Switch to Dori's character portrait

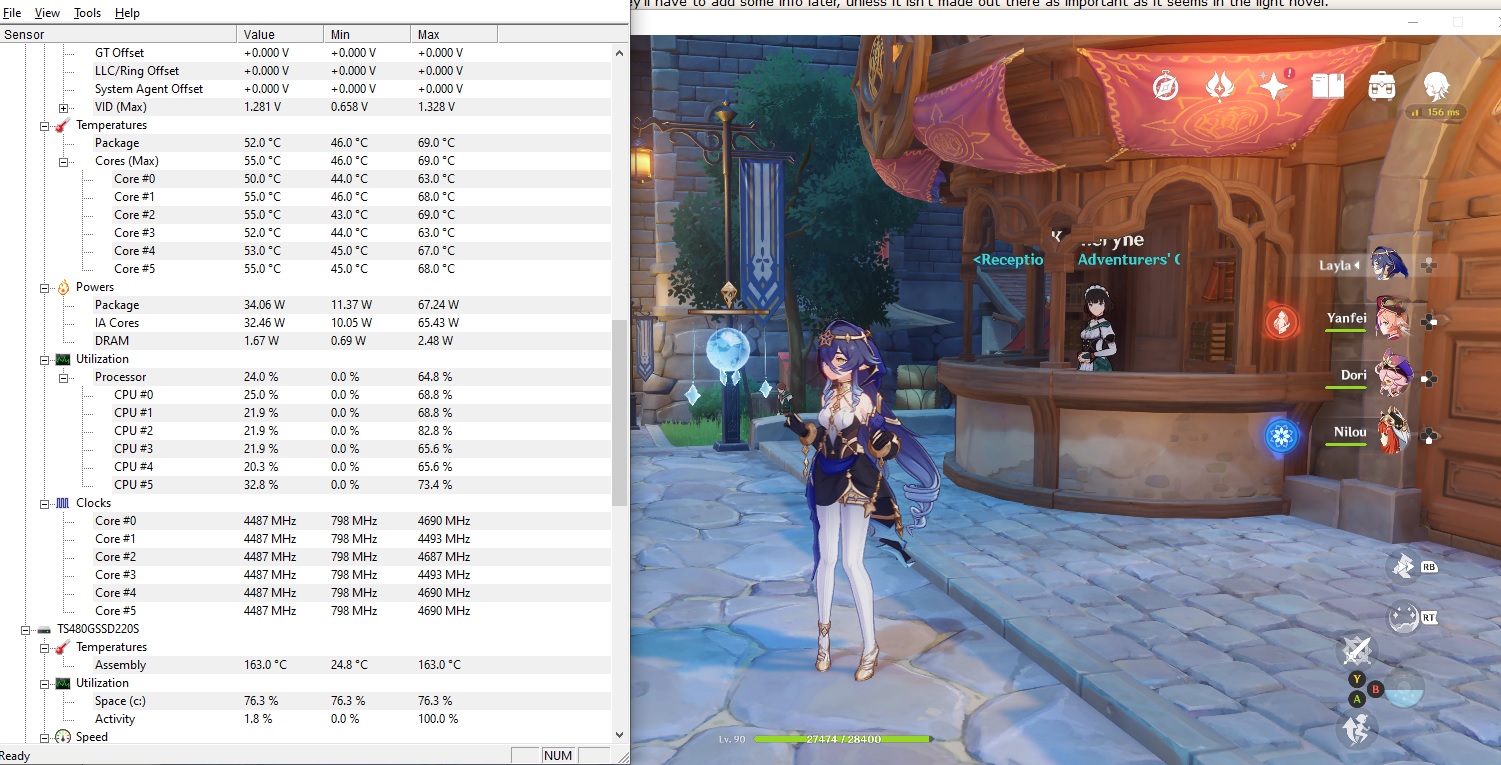[x=1392, y=376]
